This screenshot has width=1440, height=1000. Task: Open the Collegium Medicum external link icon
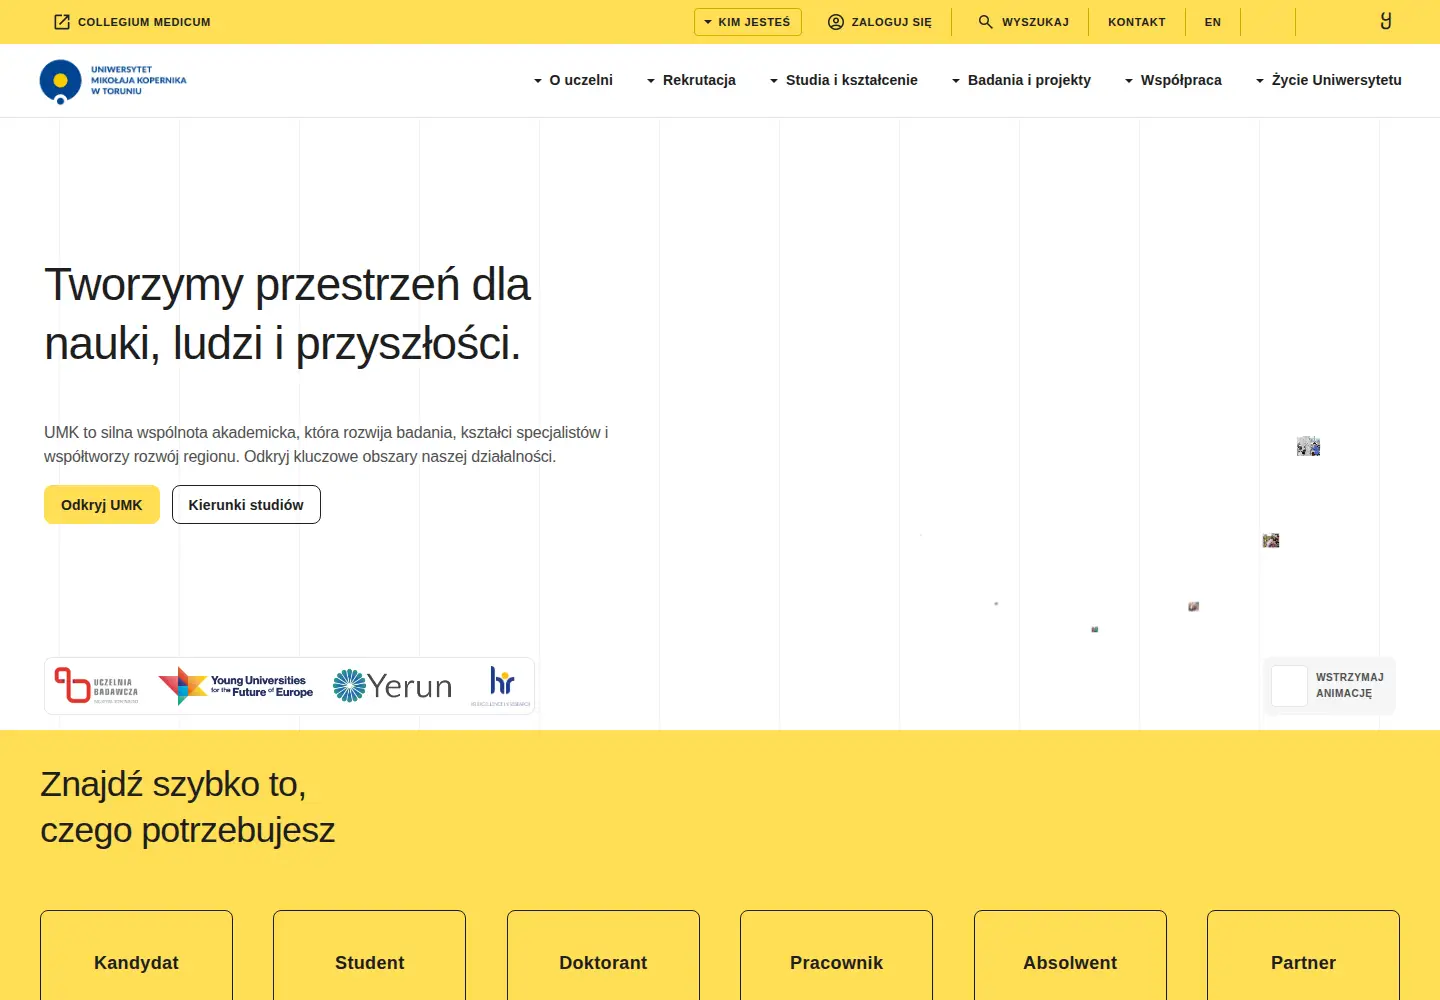[x=62, y=22]
